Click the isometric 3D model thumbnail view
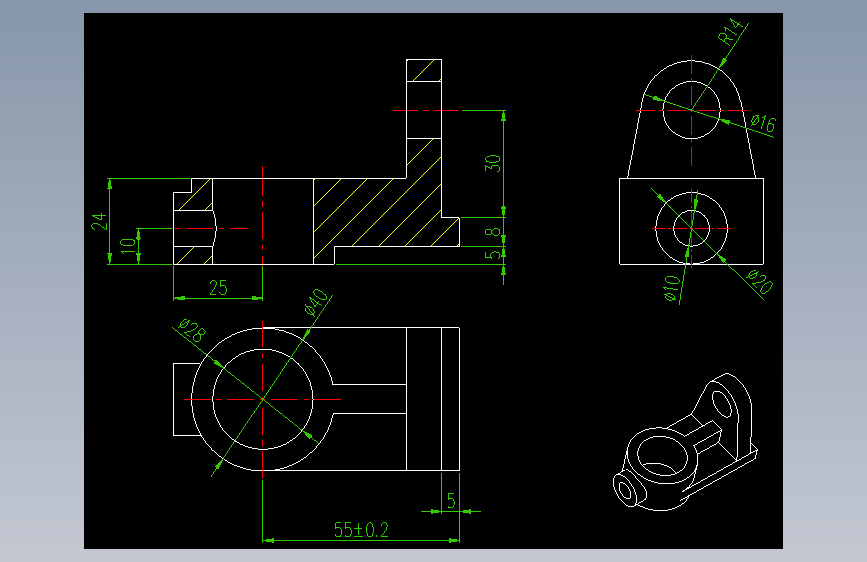This screenshot has width=867, height=562. (685, 441)
